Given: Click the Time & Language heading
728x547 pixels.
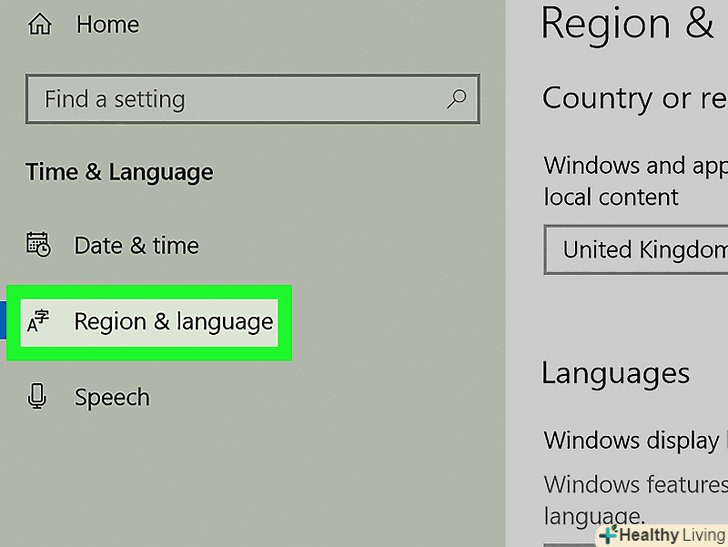Looking at the screenshot, I should point(119,172).
